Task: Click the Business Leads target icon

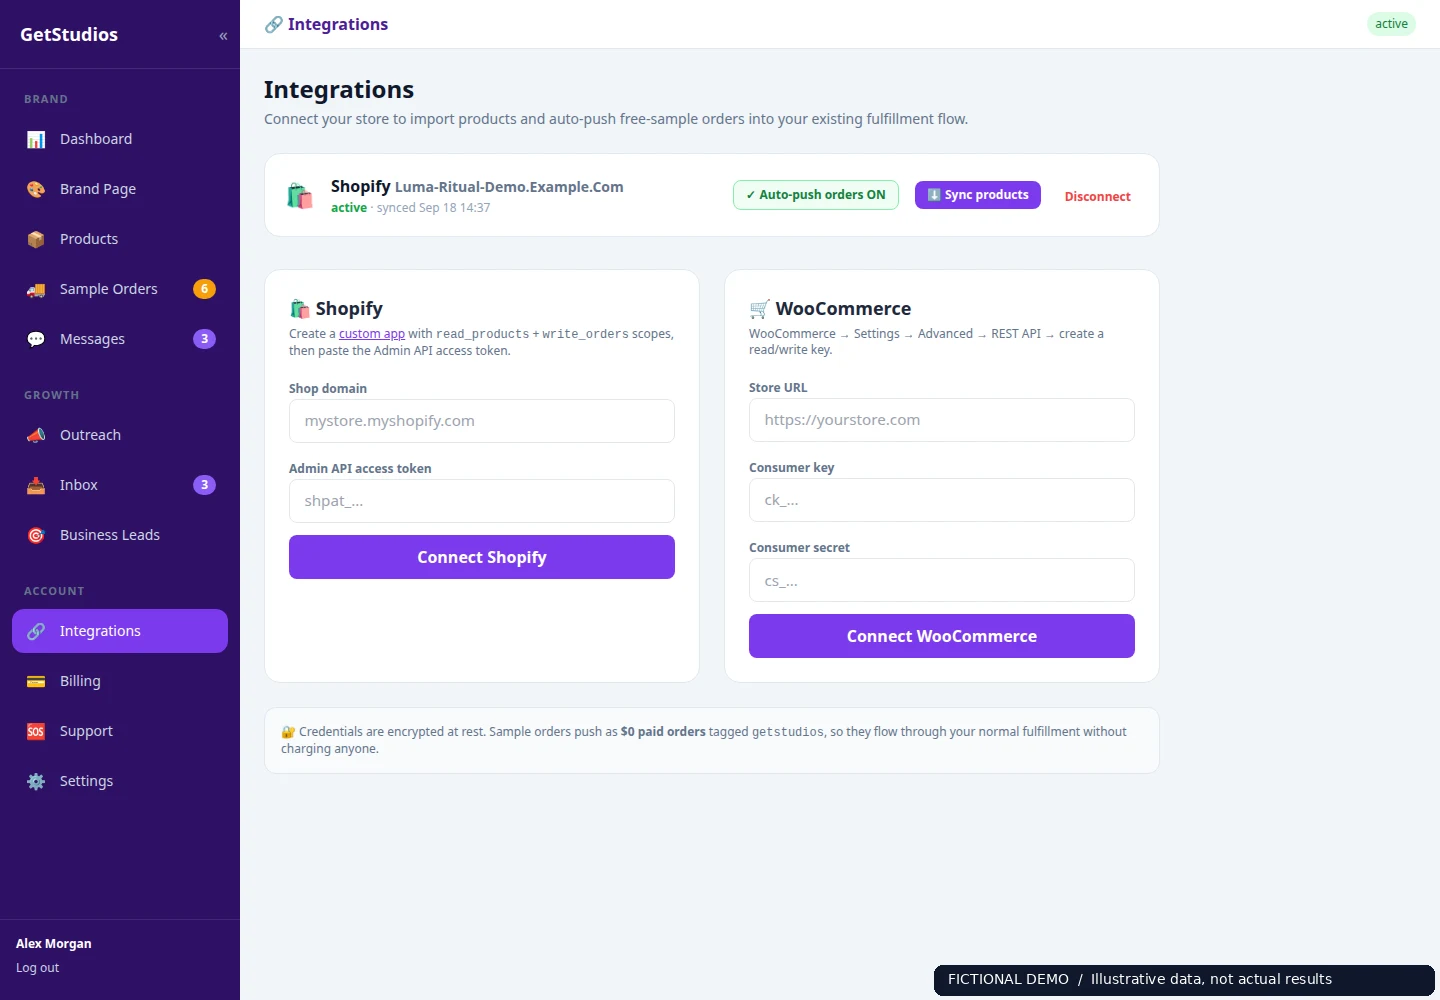Action: (x=36, y=535)
